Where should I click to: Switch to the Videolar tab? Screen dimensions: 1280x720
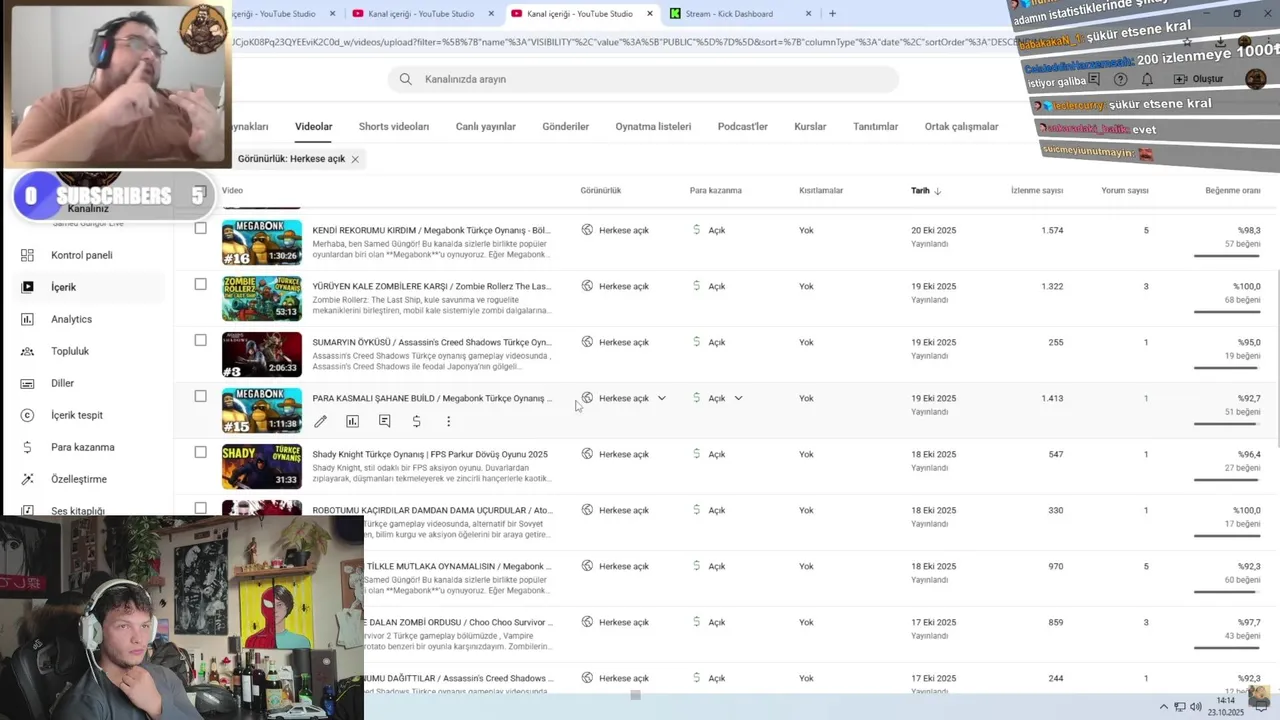pyautogui.click(x=313, y=127)
